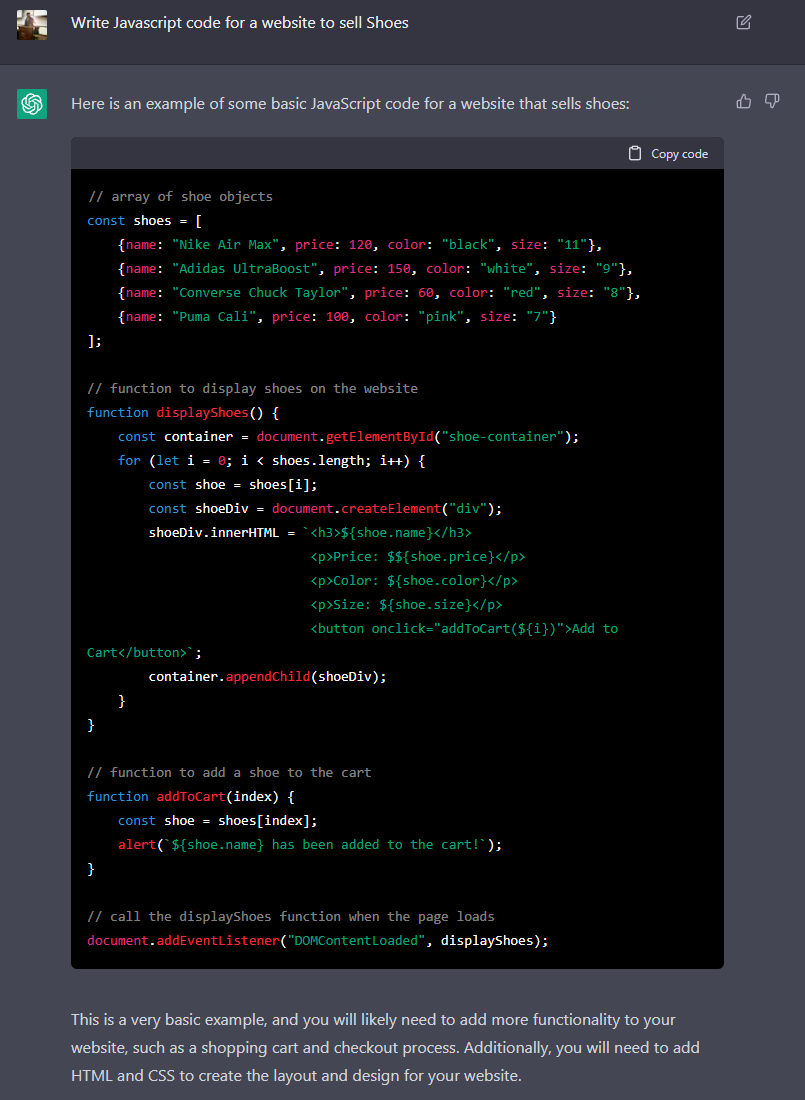Click the user profile avatar thumbnail
This screenshot has width=805, height=1100.
coord(32,25)
